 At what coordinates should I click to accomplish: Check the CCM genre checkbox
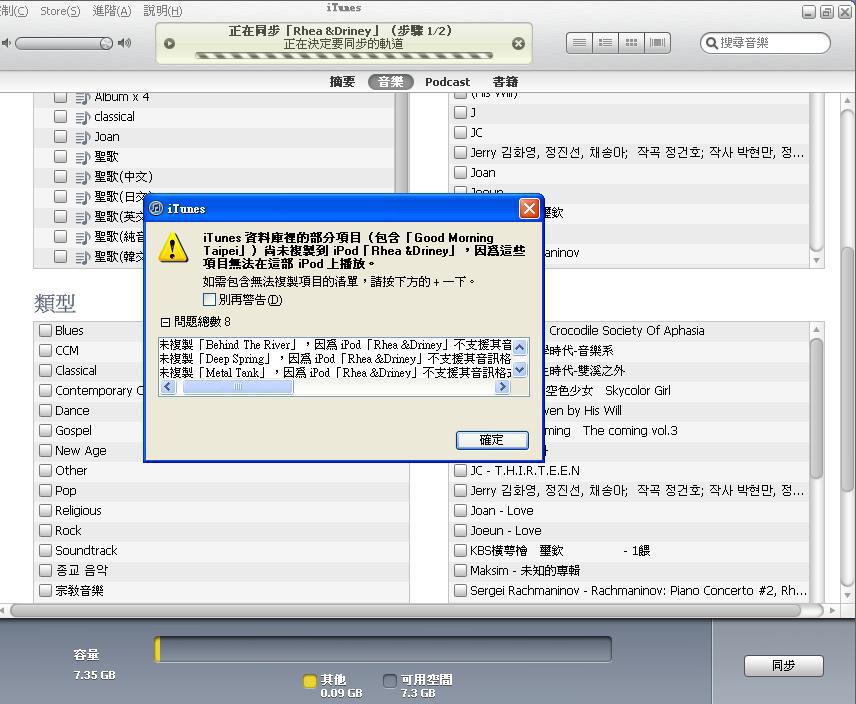(x=45, y=350)
